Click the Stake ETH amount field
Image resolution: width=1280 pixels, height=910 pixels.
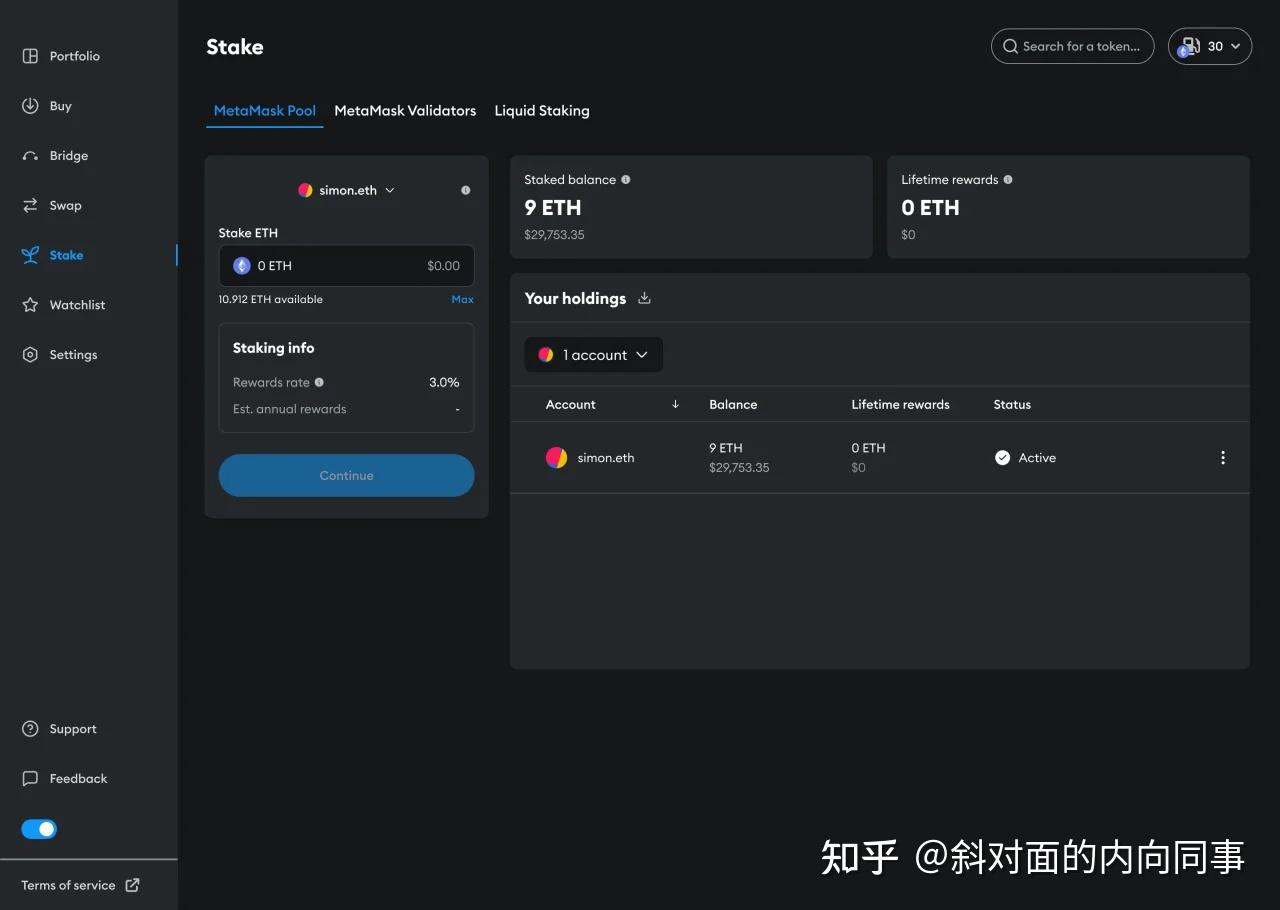pos(346,266)
